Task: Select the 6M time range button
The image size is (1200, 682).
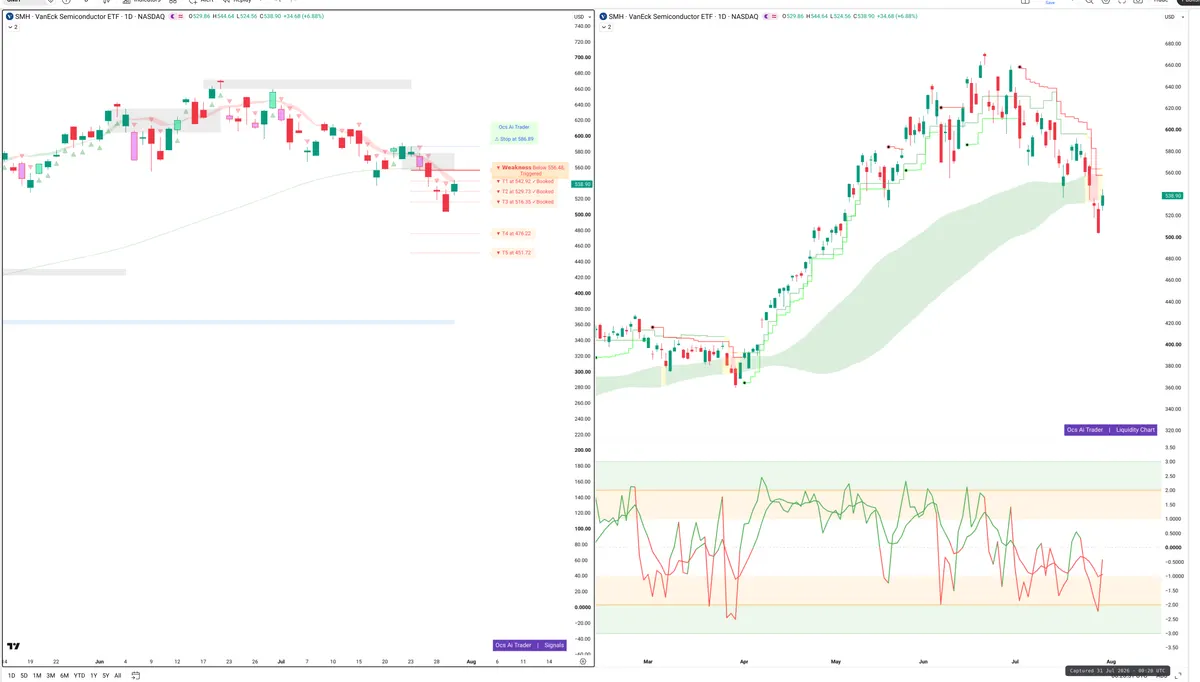Action: tap(64, 676)
